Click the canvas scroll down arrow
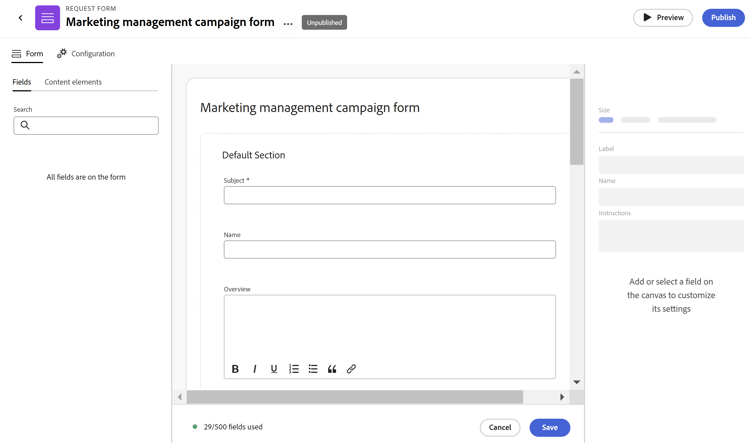750x443 pixels. [576, 382]
